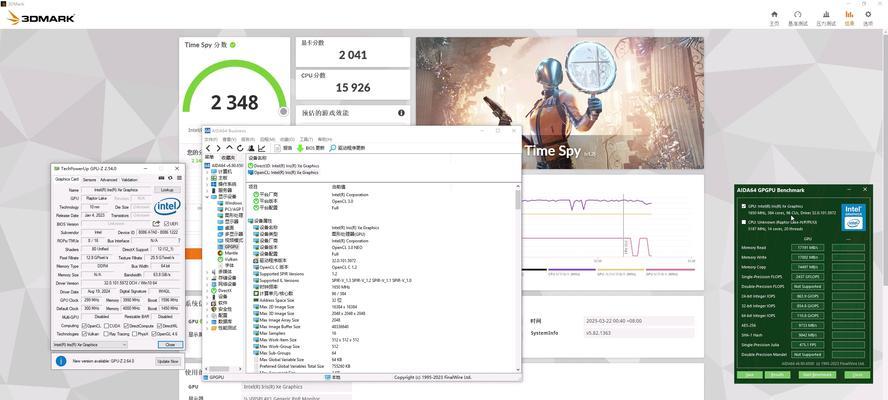The image size is (888, 400).
Task: Click the Save button in GPGPU Benchmark
Action: pos(749,375)
